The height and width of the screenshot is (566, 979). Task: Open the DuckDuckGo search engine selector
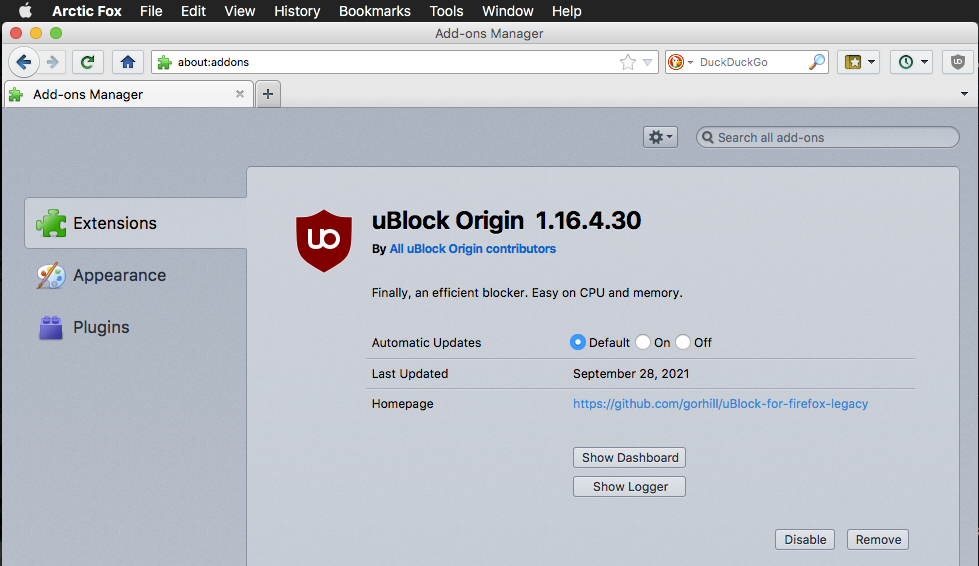point(681,62)
